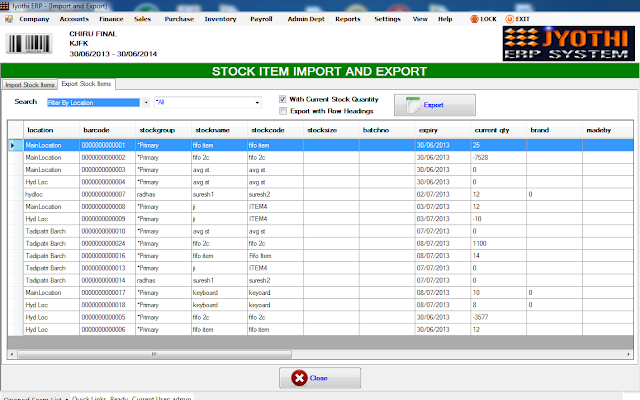Enable Export with Row Headings checkbox
640x400 pixels.
(282, 111)
